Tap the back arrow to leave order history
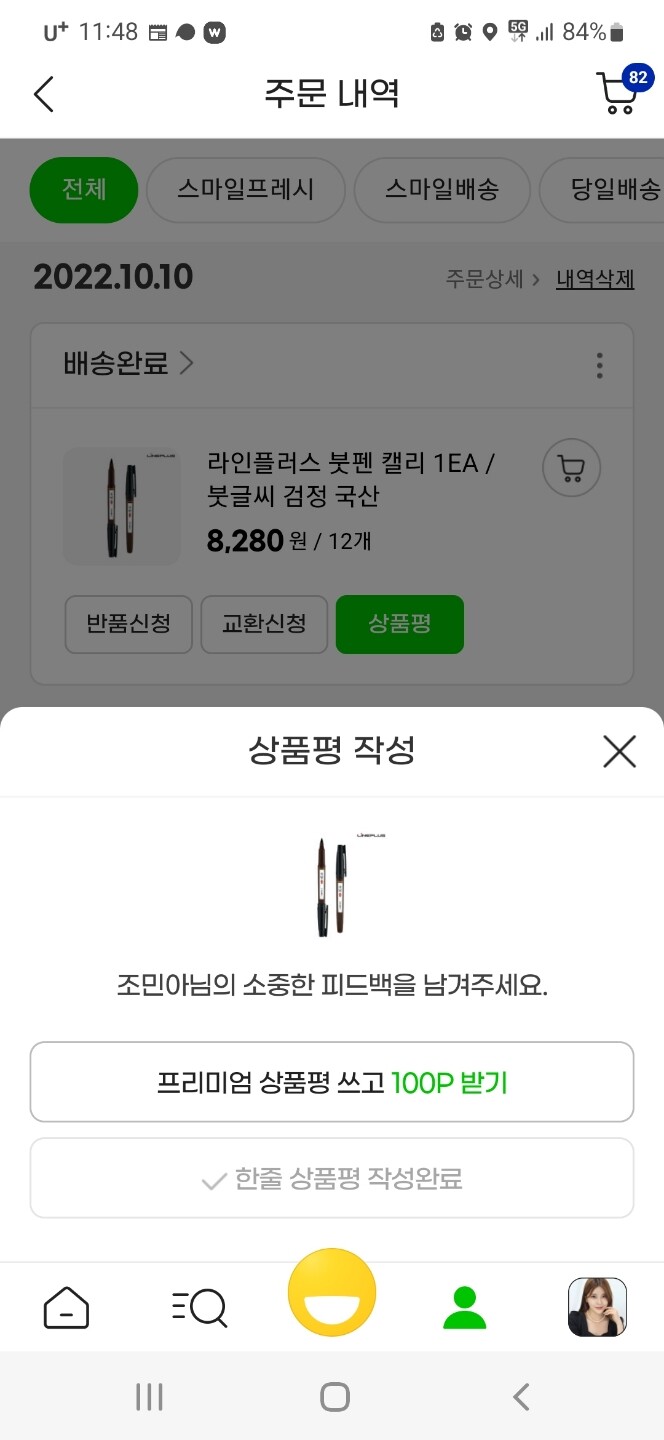Screen dimensions: 664x1440 click(43, 94)
